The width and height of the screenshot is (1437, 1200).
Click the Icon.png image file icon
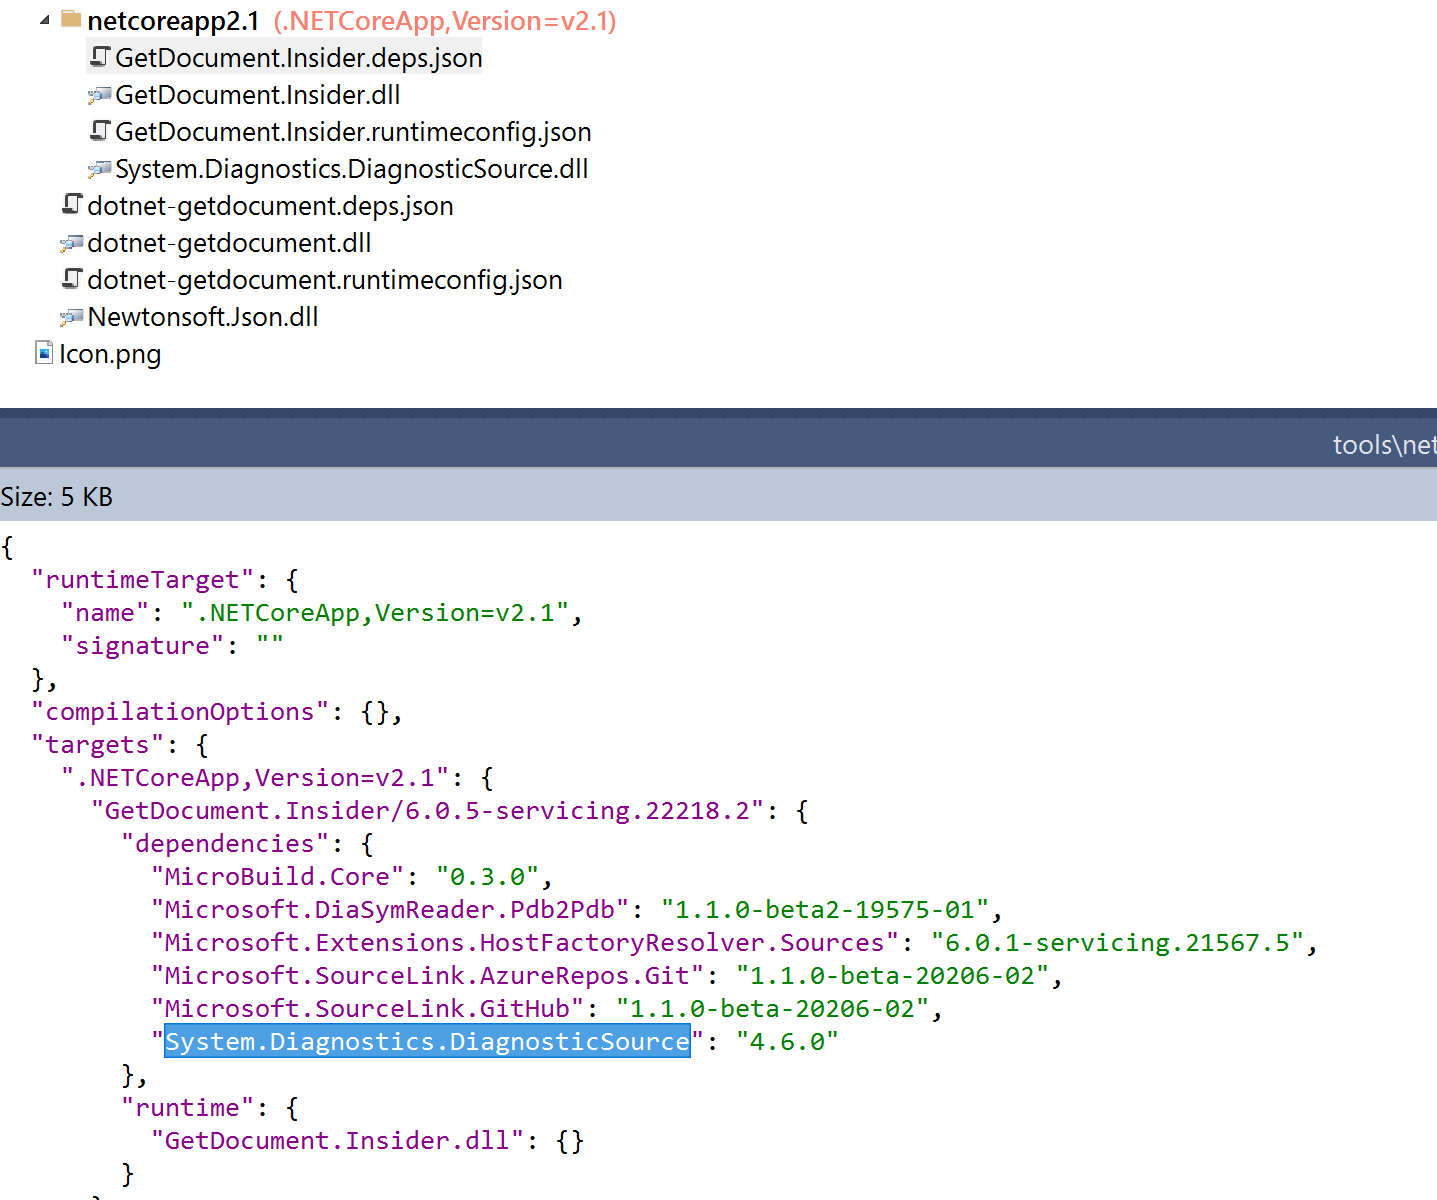point(44,353)
